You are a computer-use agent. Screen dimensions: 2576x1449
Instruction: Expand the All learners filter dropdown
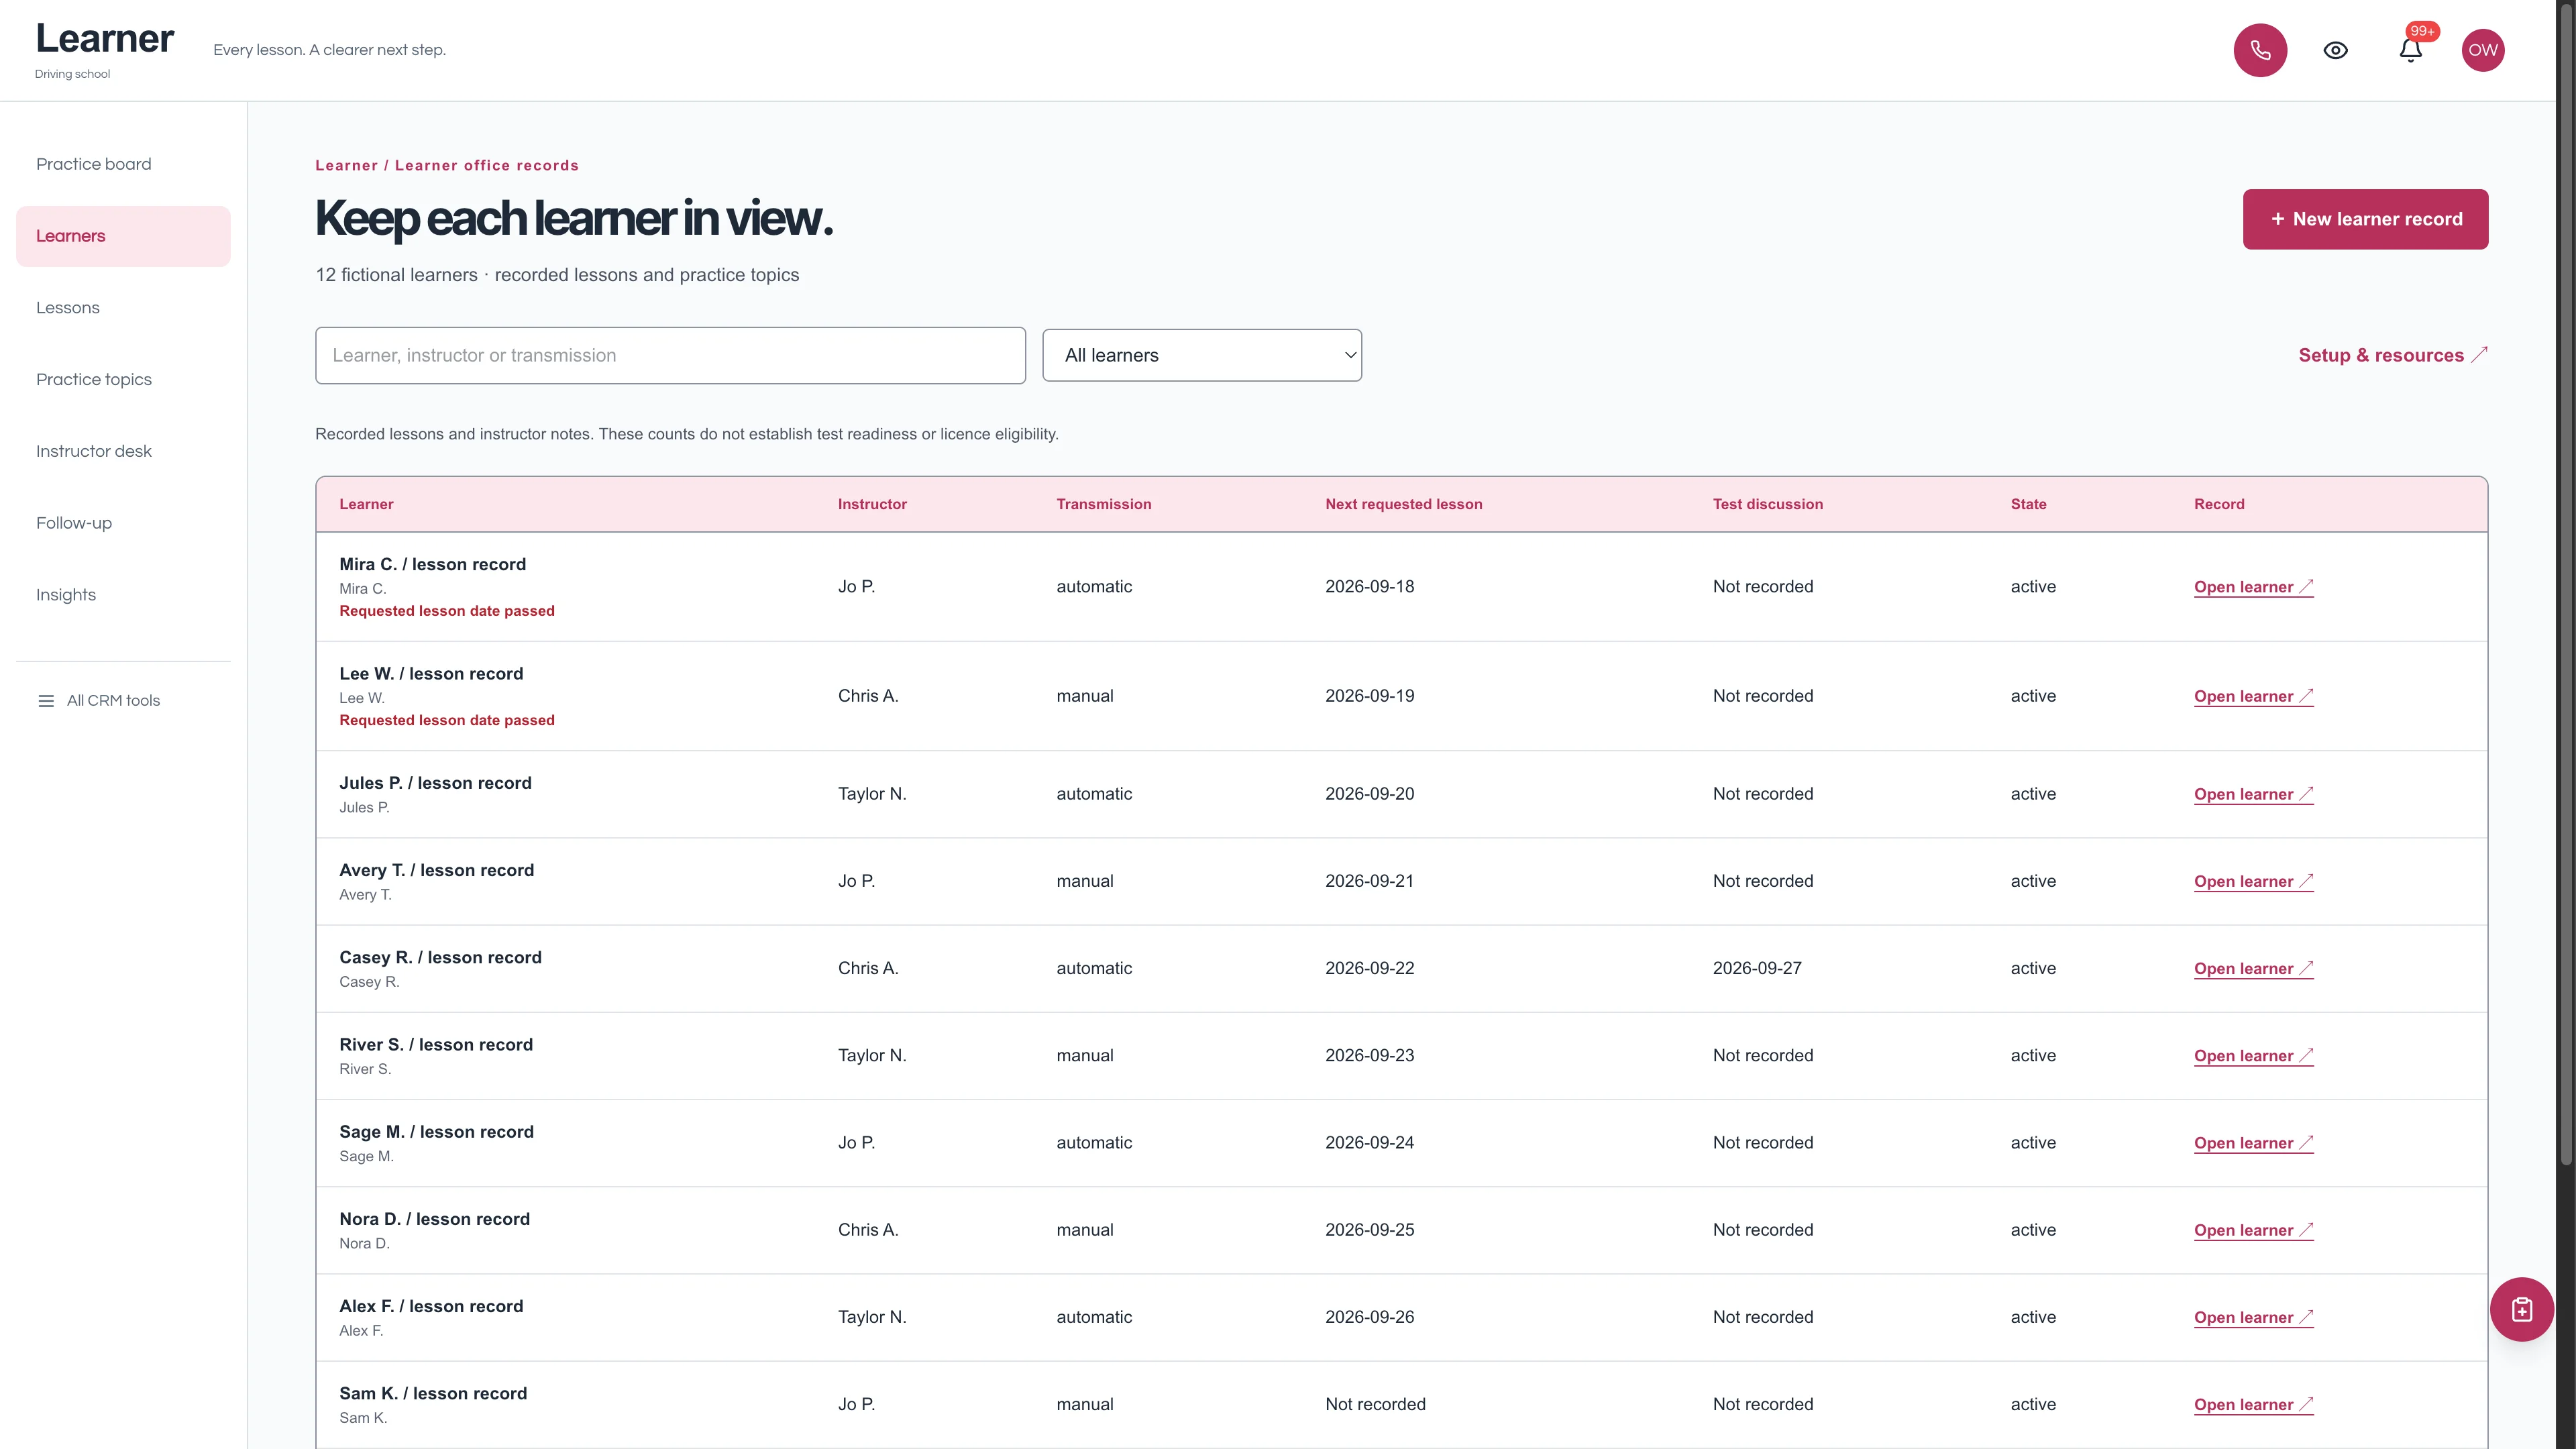pos(1202,355)
